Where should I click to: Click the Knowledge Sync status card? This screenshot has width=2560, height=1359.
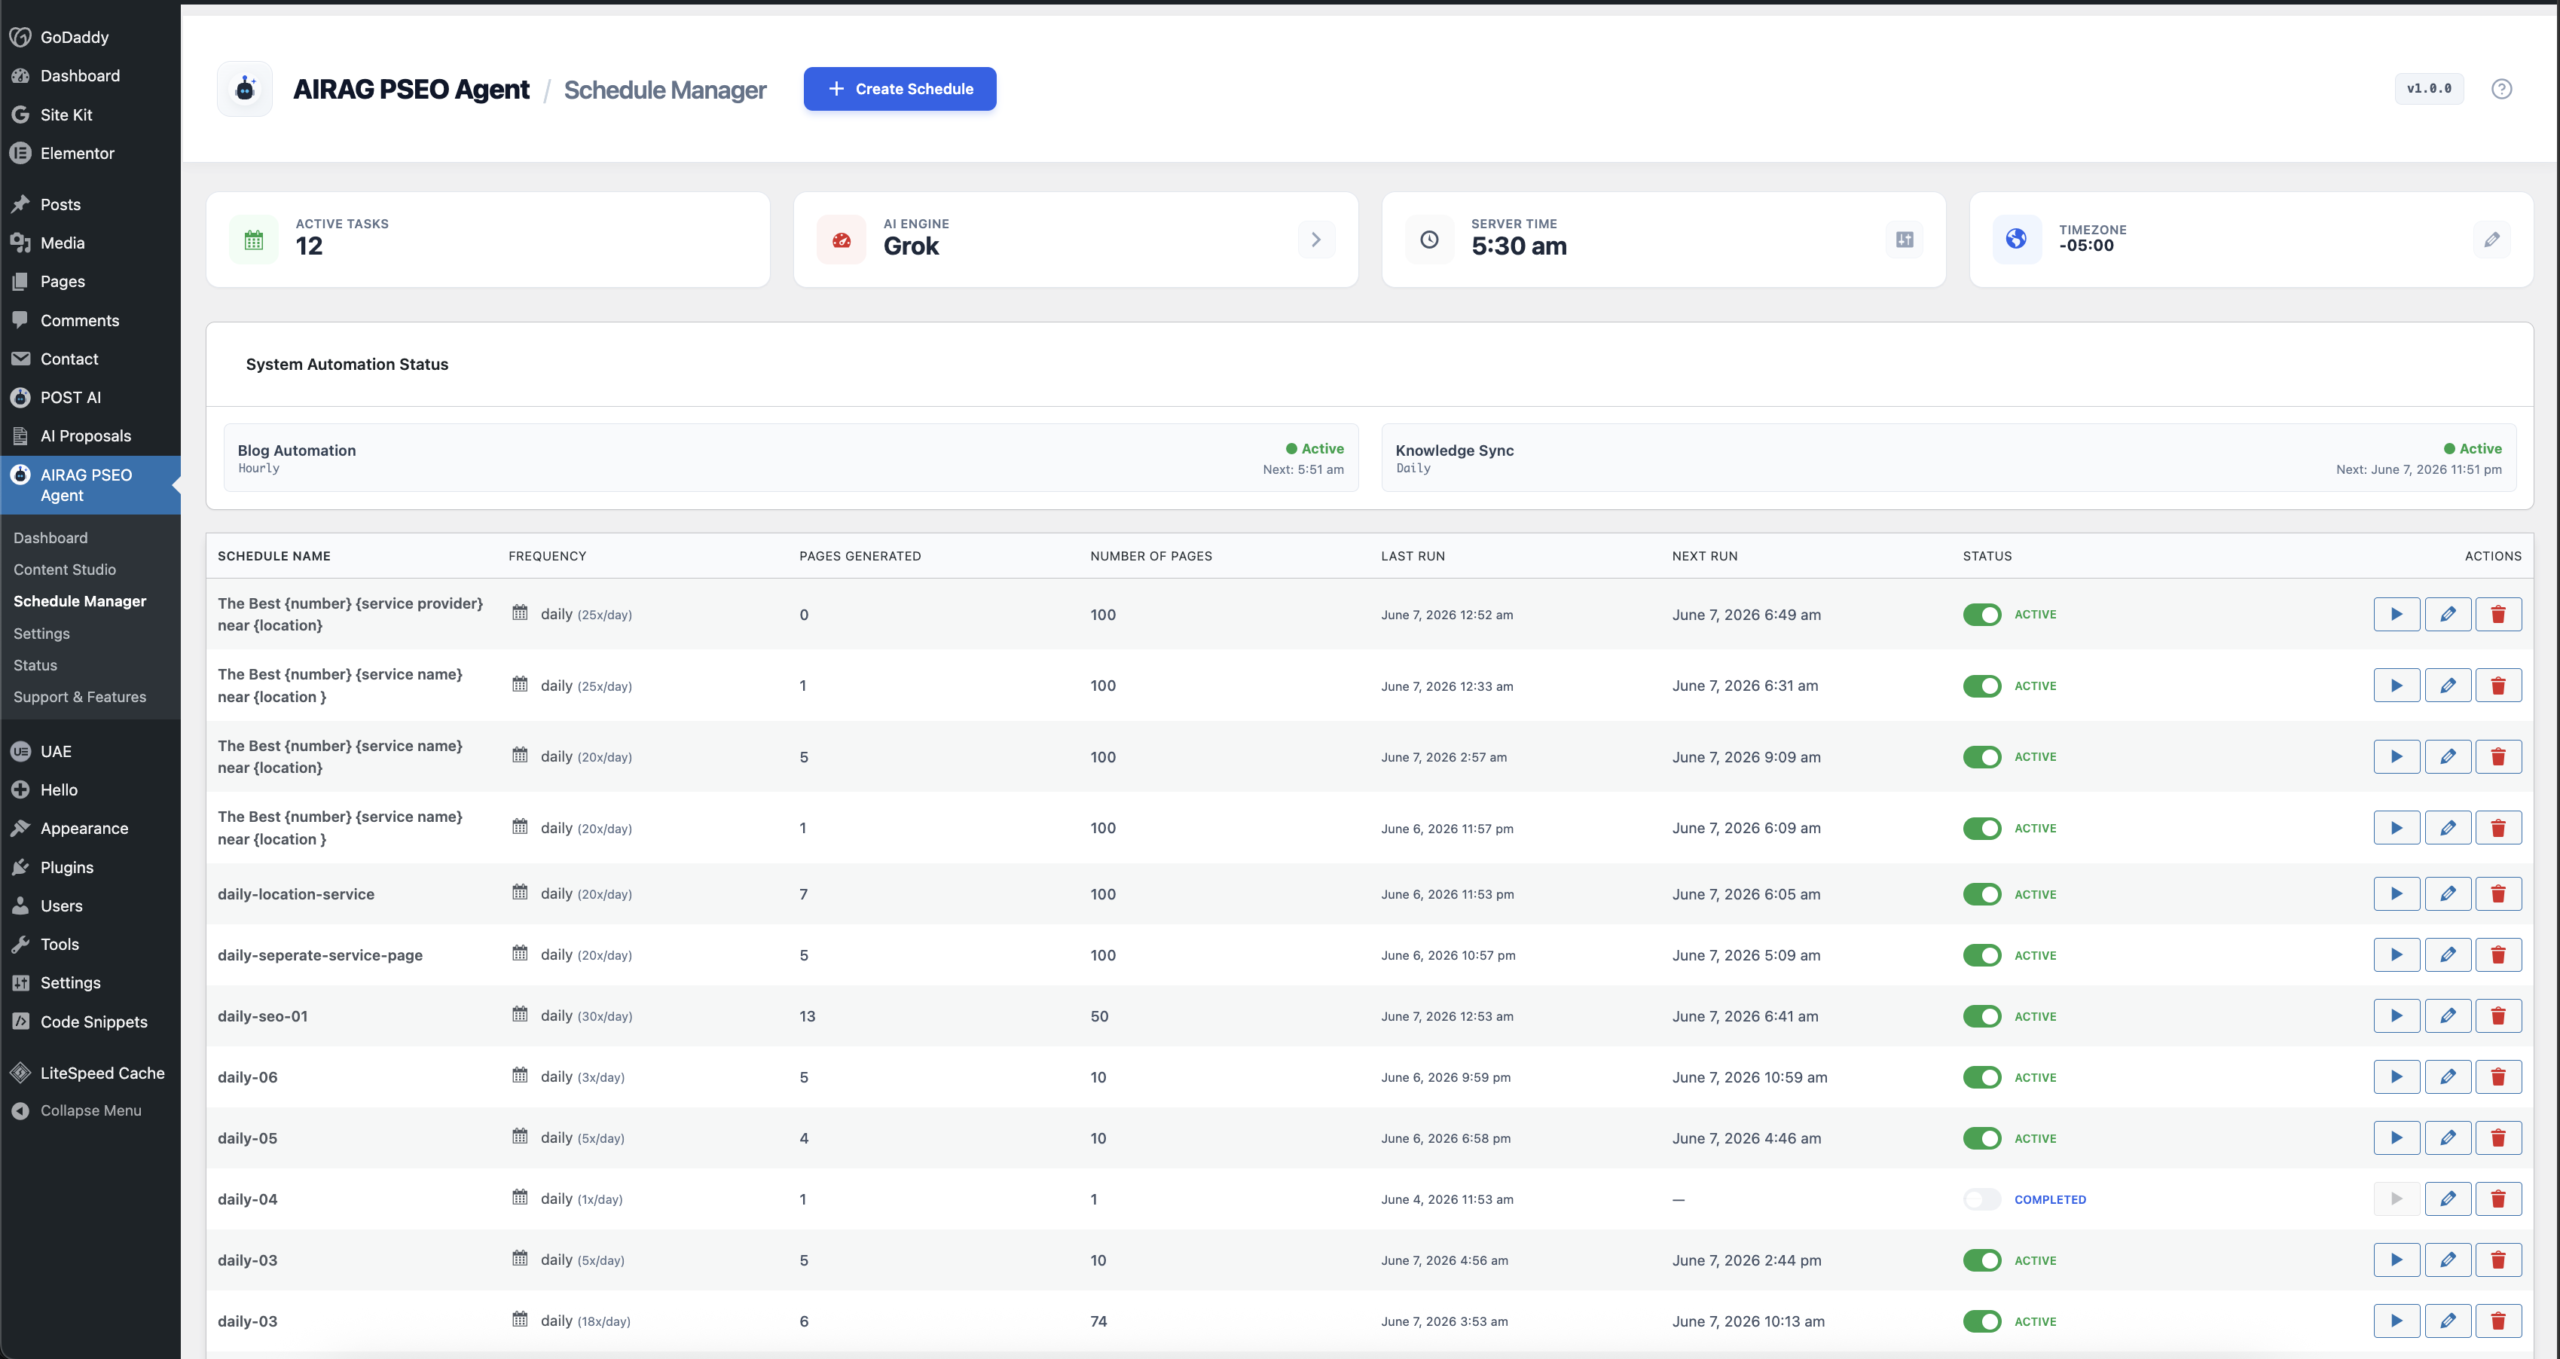(x=1949, y=458)
